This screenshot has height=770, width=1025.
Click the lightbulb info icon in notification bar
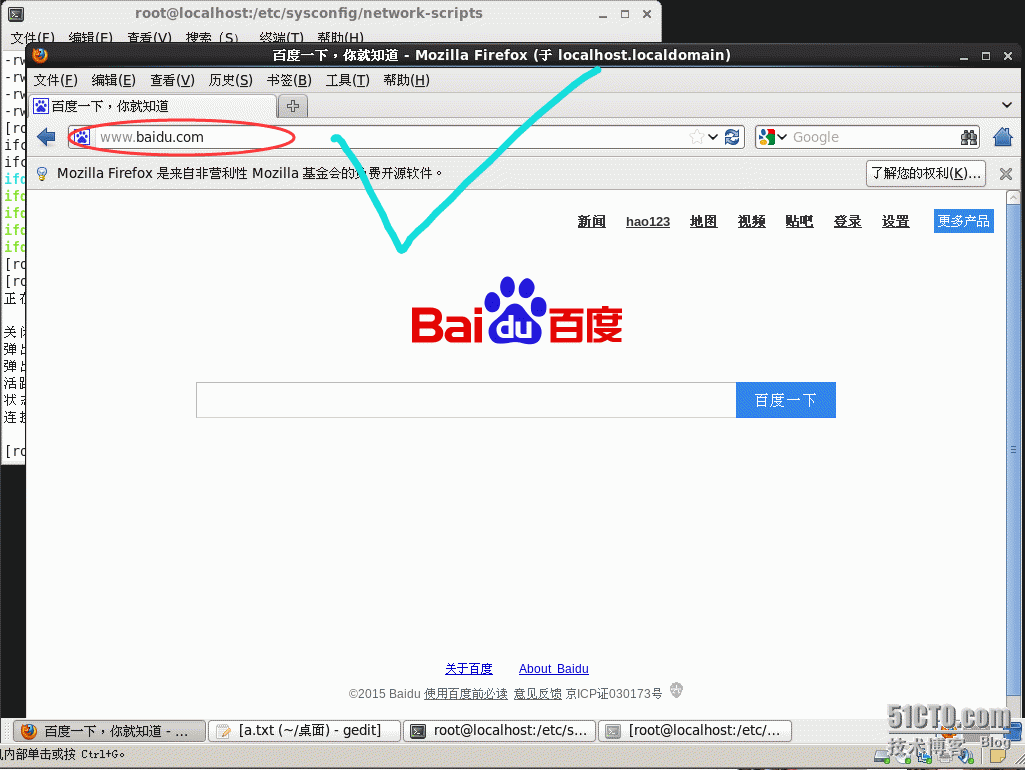42,174
